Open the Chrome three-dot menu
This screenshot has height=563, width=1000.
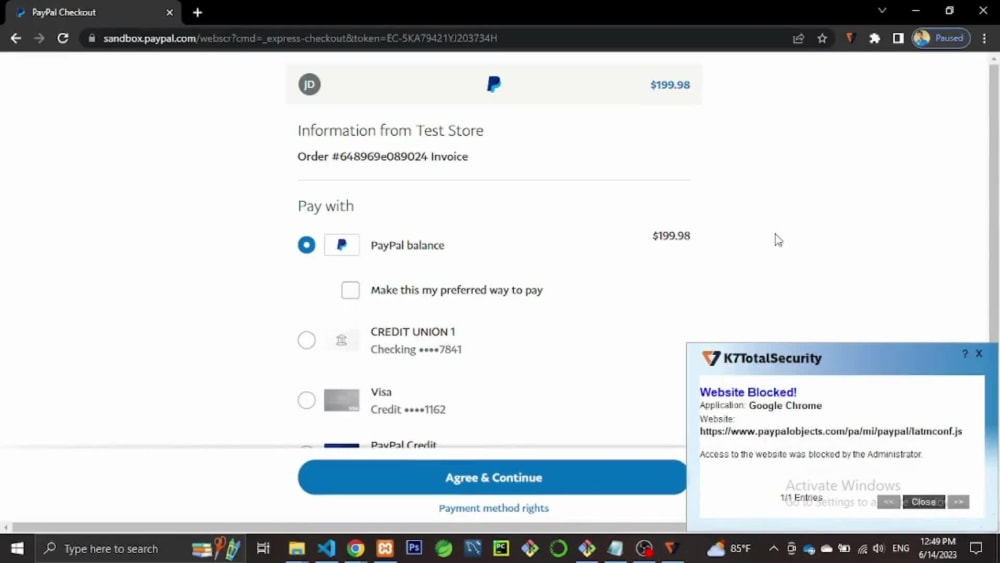[x=984, y=38]
